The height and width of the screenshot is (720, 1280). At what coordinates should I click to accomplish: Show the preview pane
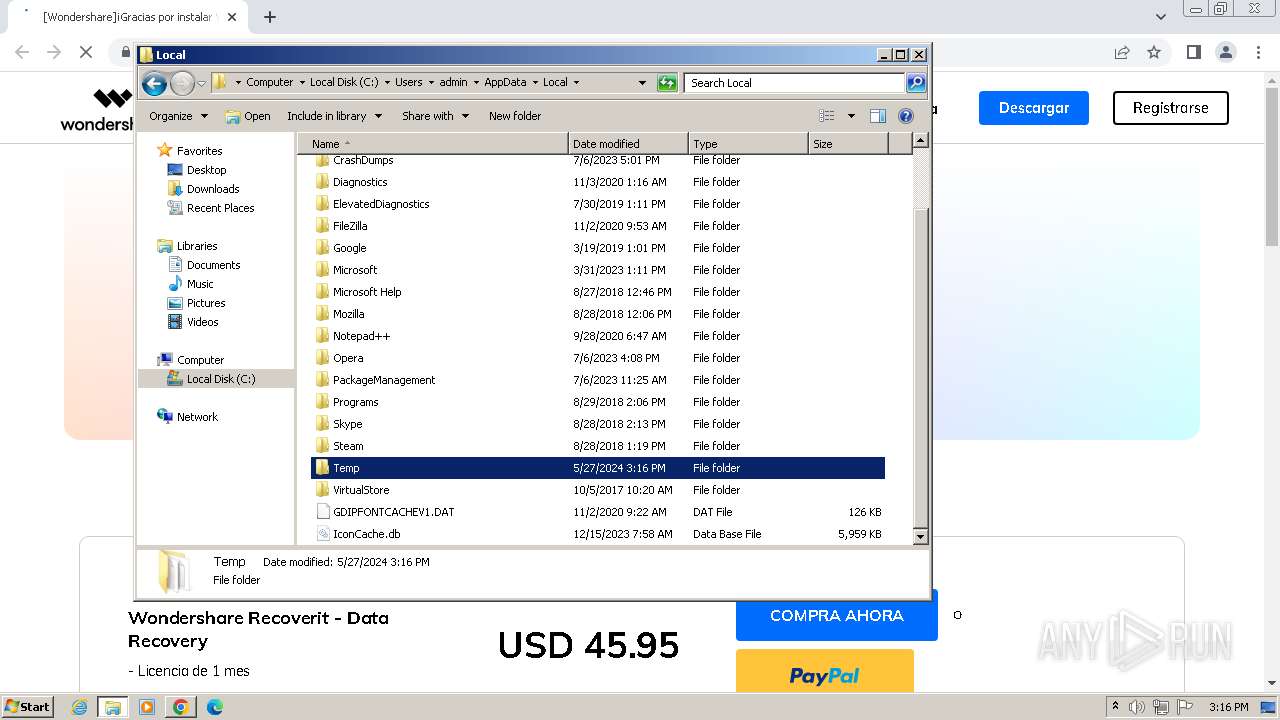point(878,116)
